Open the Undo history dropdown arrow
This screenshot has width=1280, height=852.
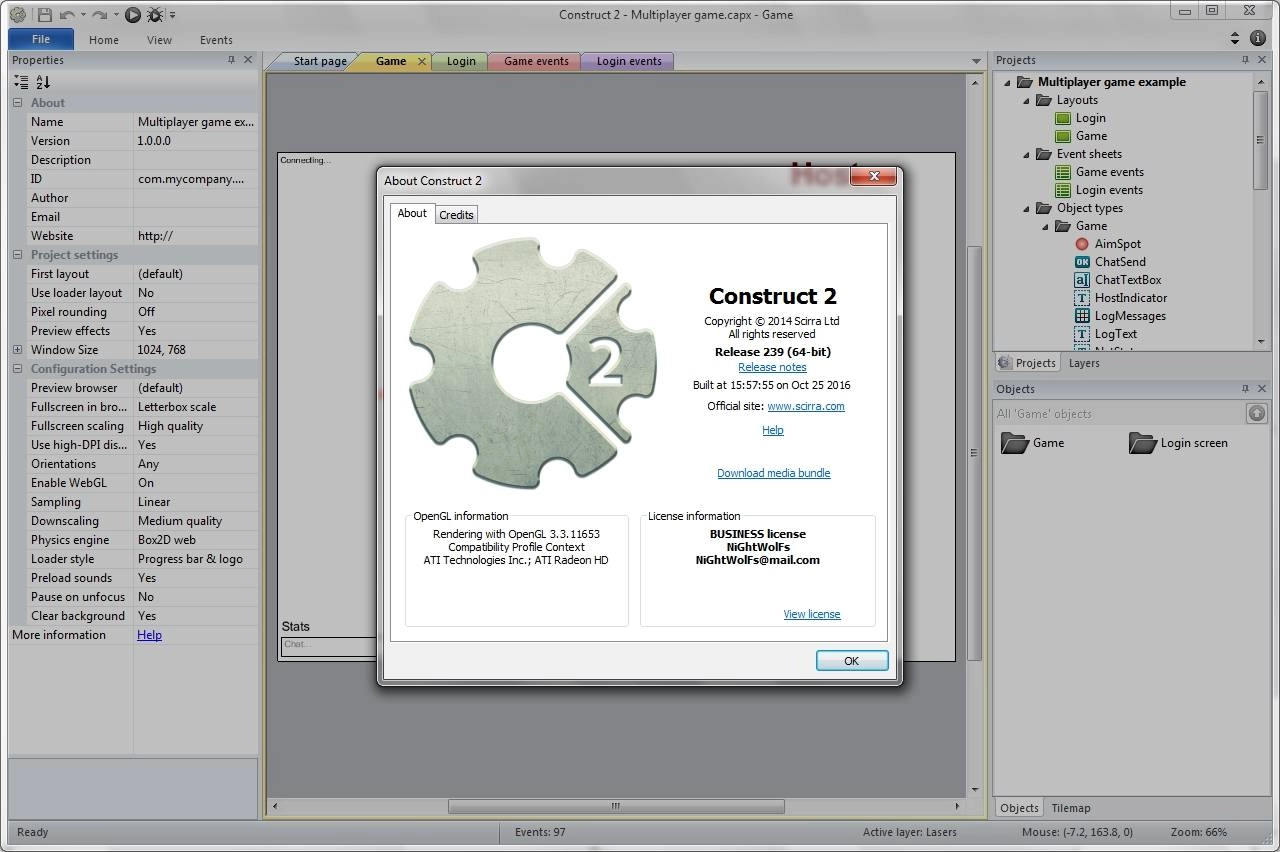coord(82,15)
